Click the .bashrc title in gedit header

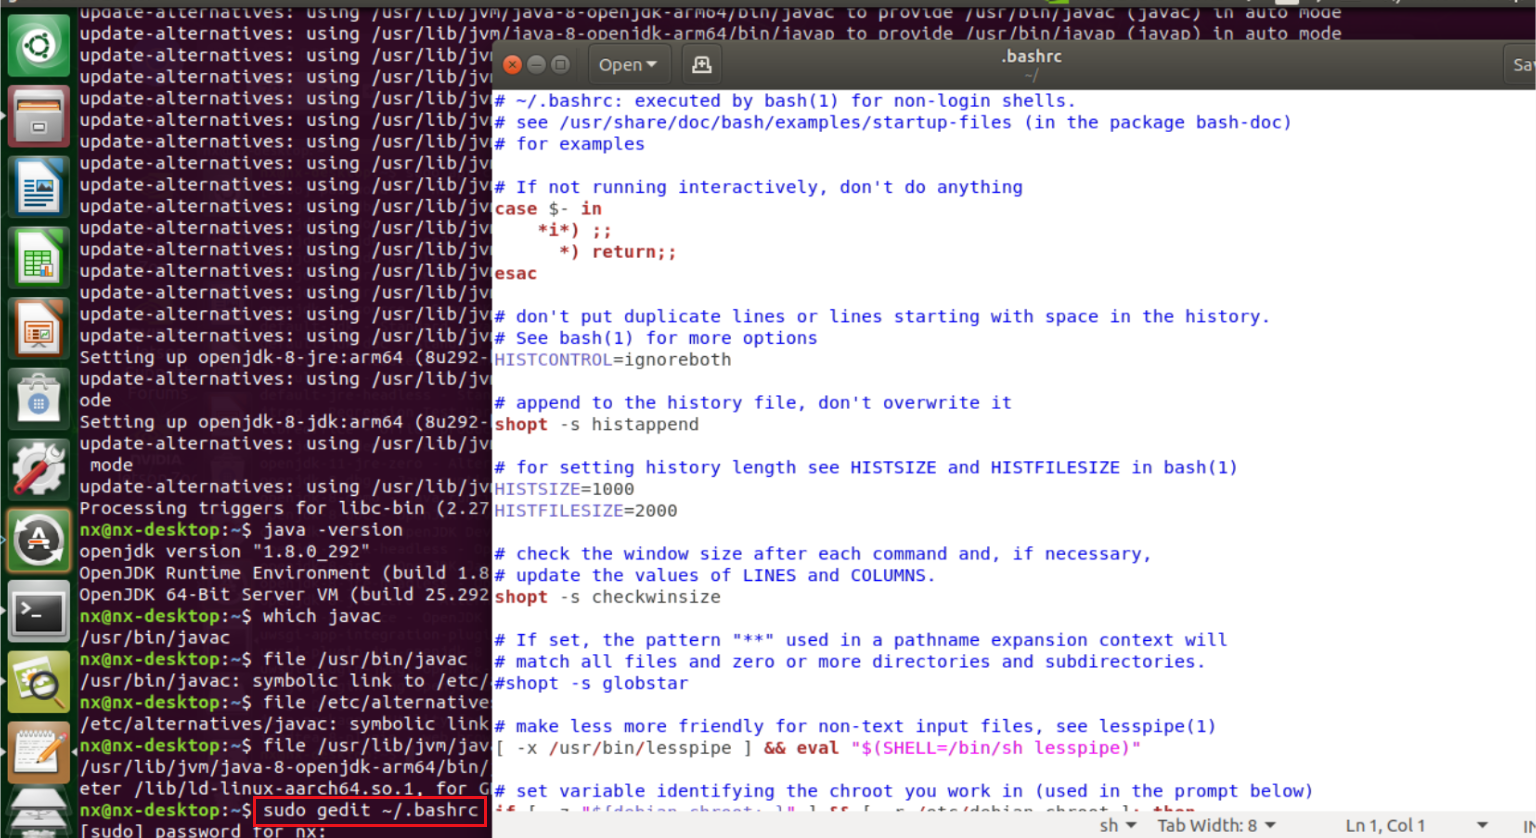click(1031, 56)
